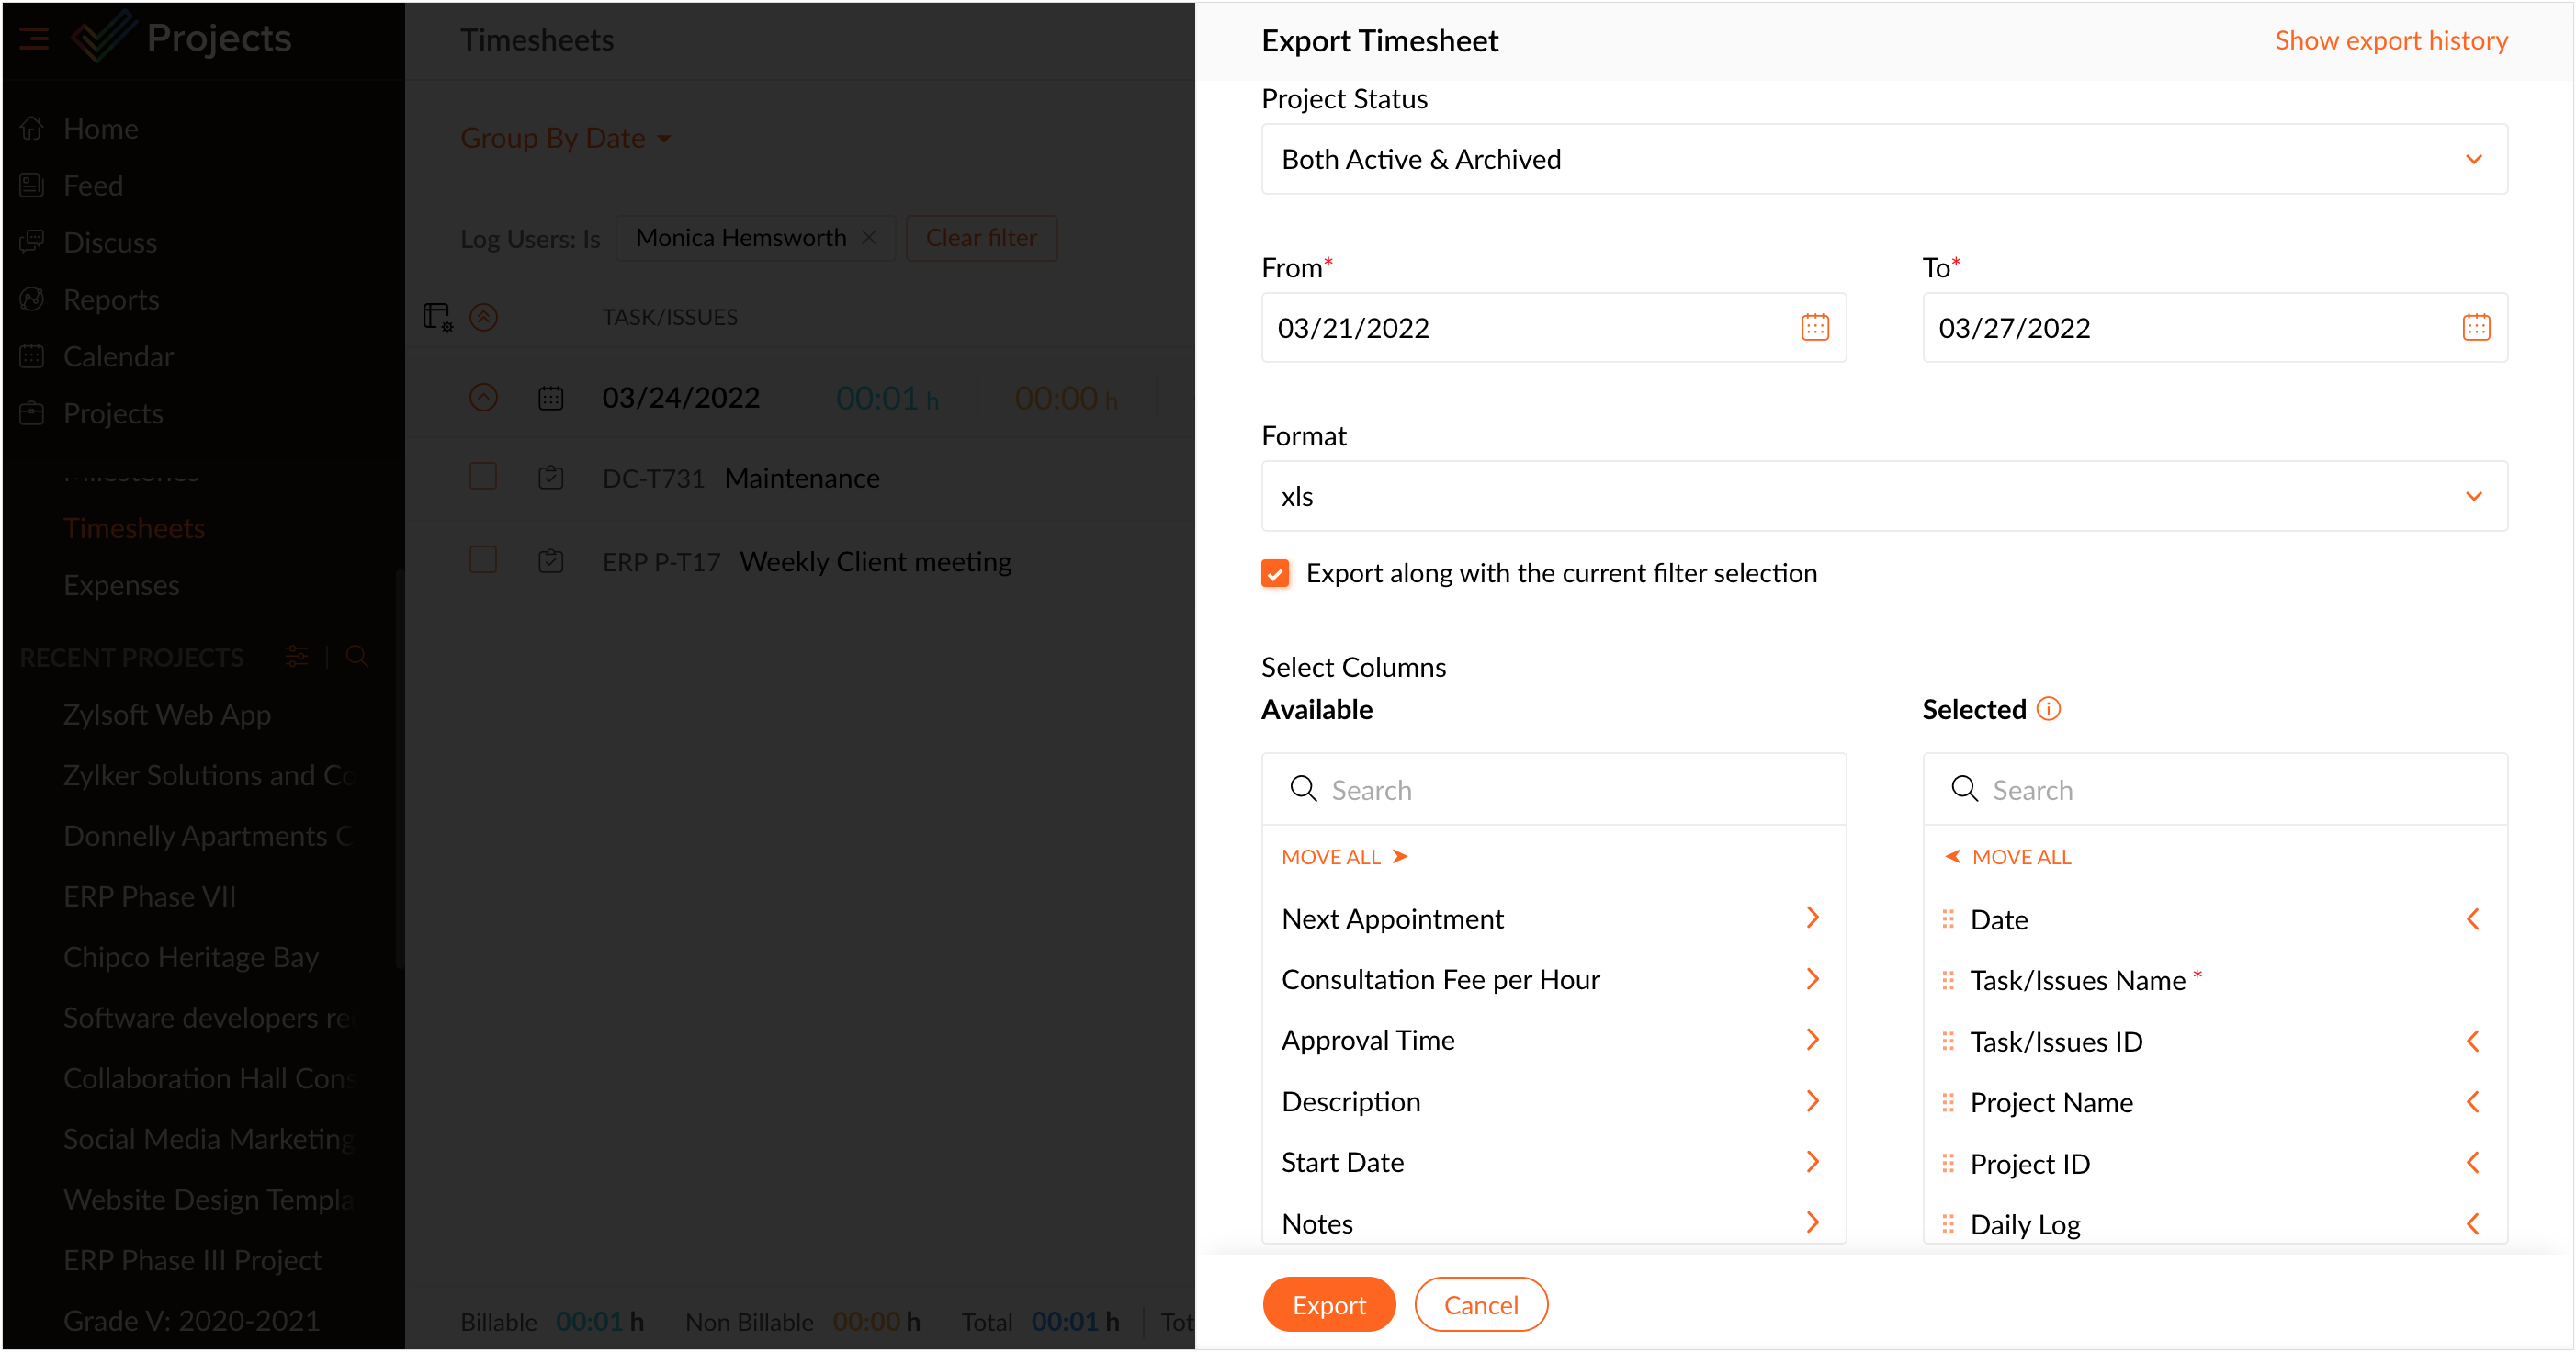Click MOVE ALL in Available columns
The image size is (2576, 1352).
1344,857
